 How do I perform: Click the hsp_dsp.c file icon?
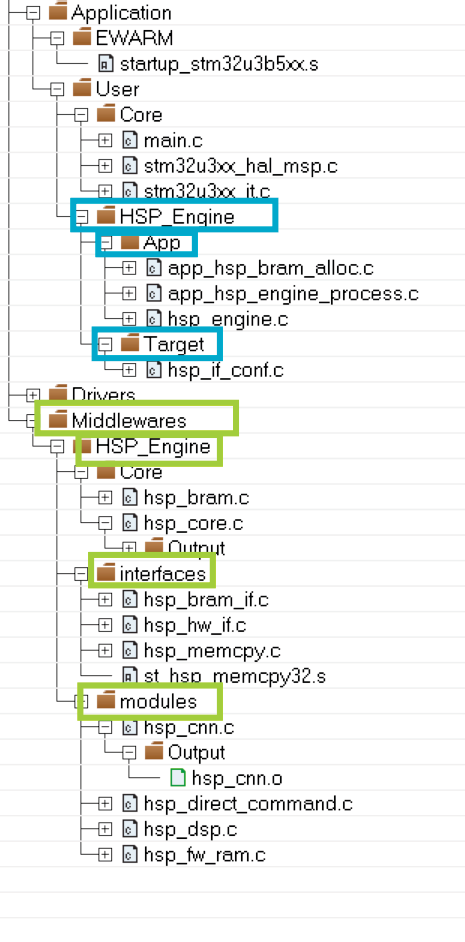tap(130, 829)
